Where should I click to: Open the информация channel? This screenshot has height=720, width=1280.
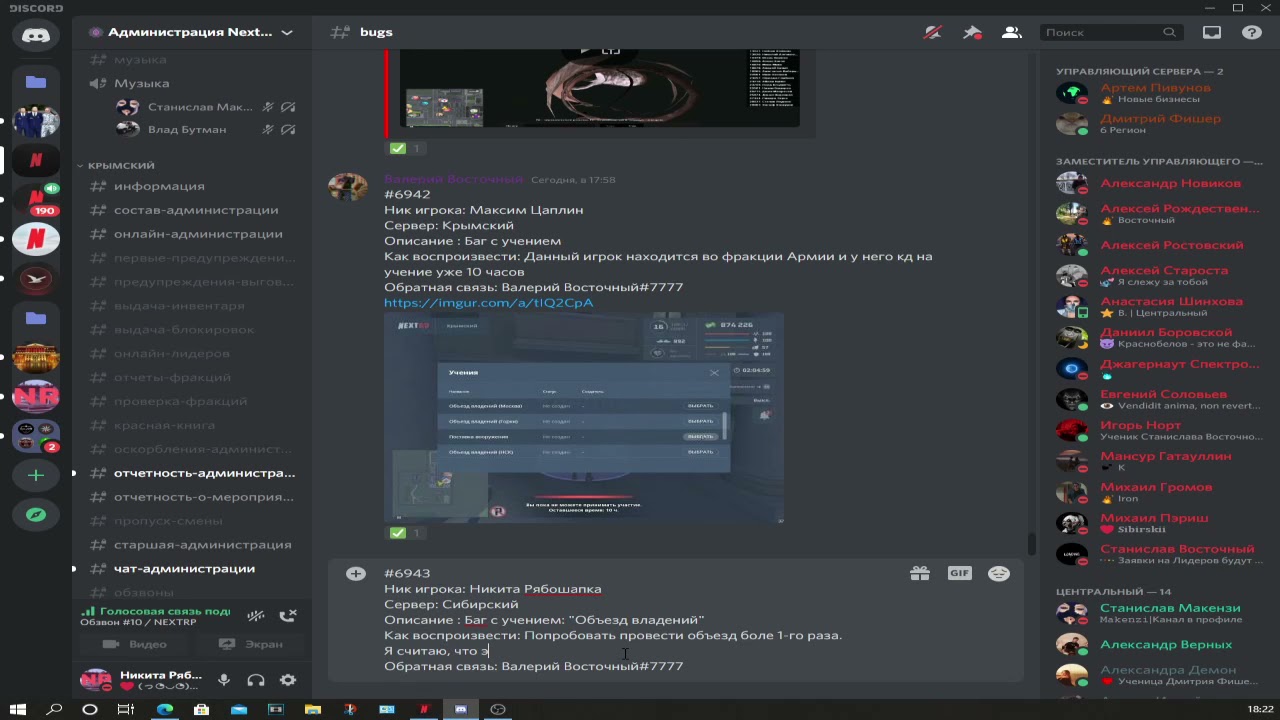[x=190, y=186]
